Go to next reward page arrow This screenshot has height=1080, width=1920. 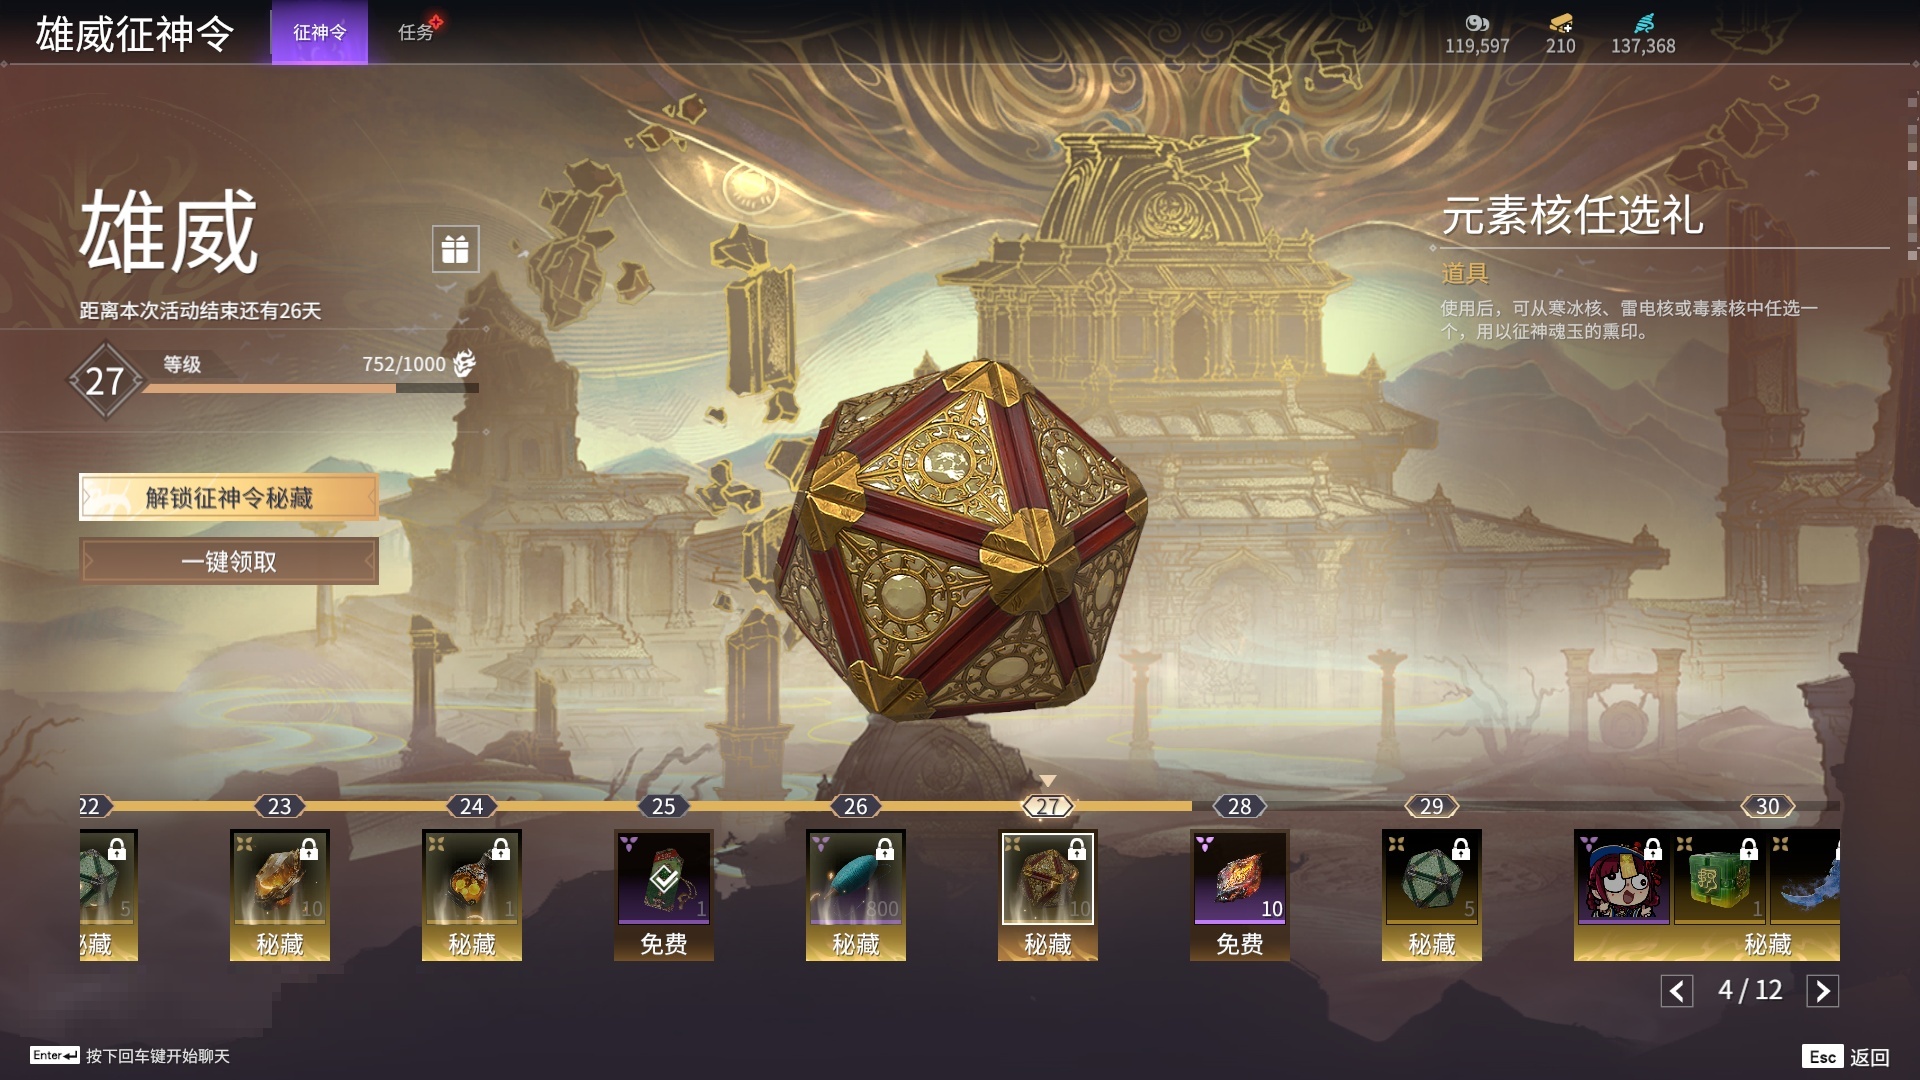(x=1822, y=991)
